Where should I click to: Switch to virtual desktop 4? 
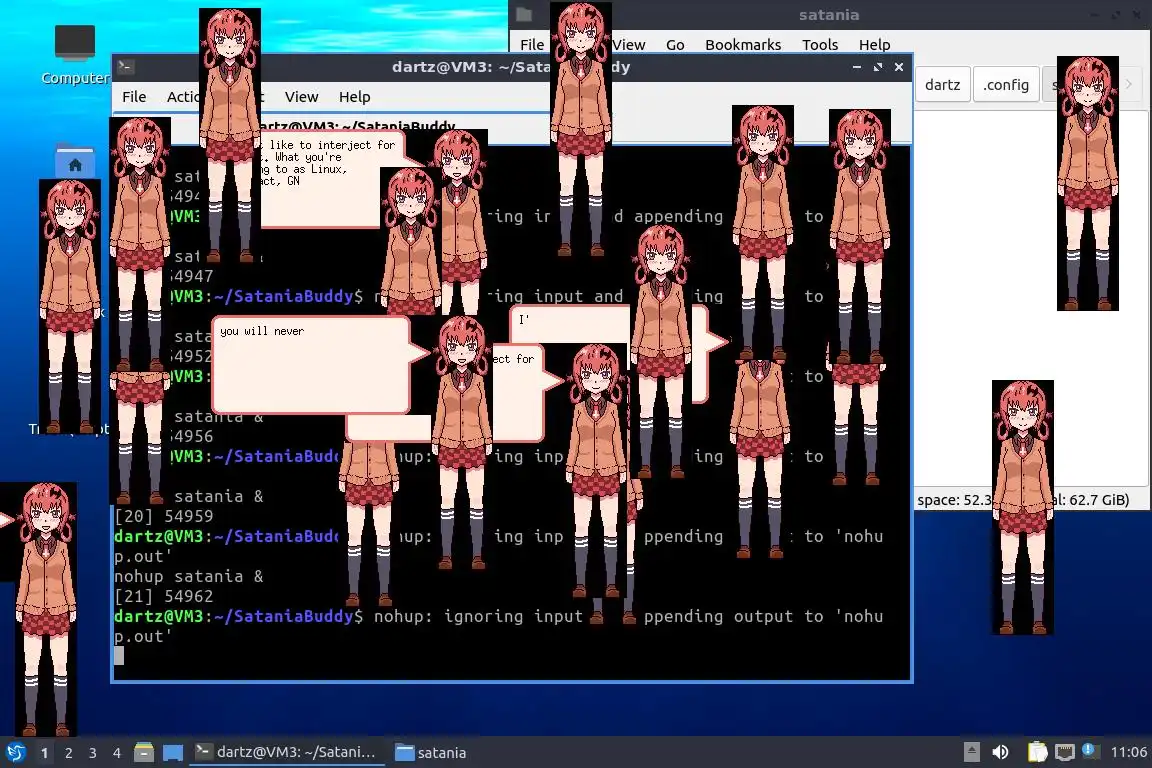tap(117, 753)
